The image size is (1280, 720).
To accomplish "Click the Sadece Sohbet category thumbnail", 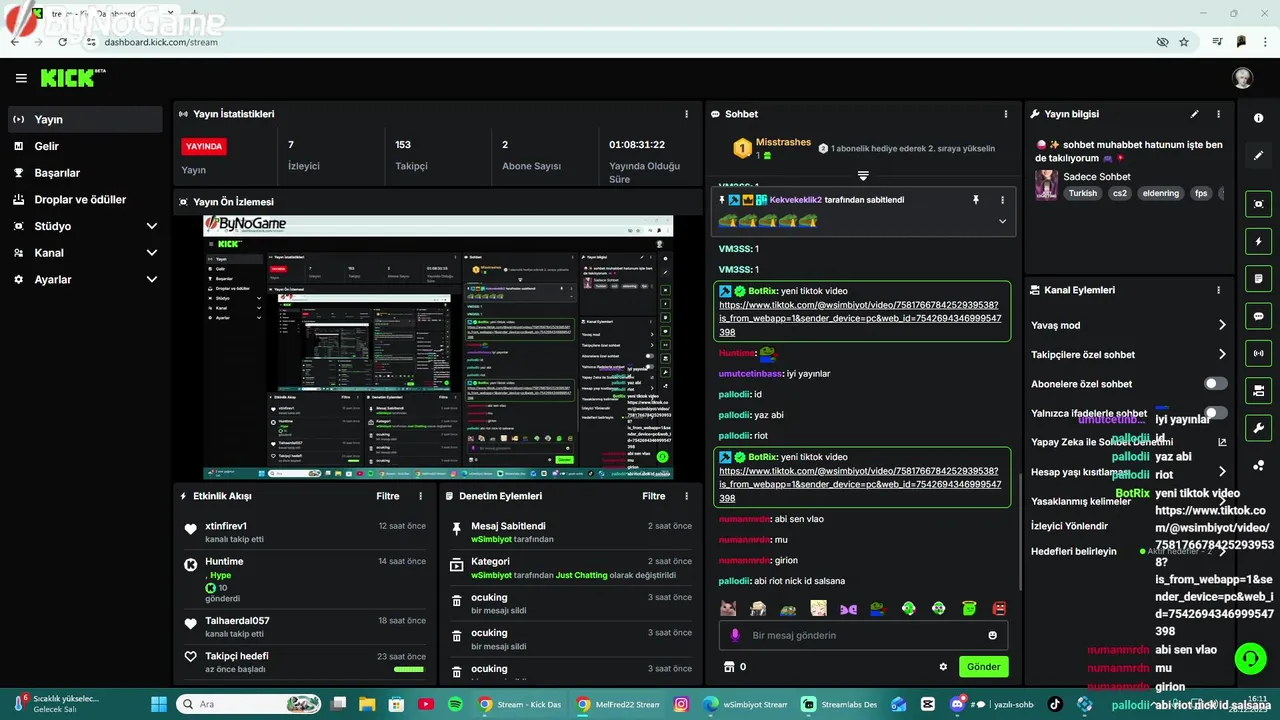I will click(1046, 184).
